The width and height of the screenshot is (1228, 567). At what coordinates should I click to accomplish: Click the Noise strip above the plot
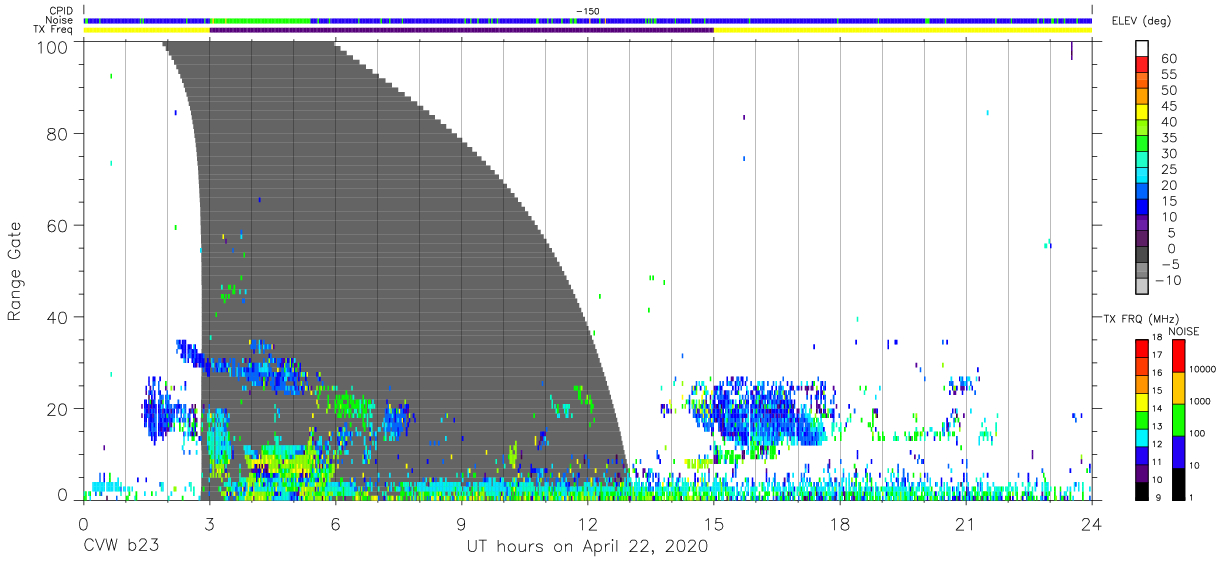coord(588,20)
